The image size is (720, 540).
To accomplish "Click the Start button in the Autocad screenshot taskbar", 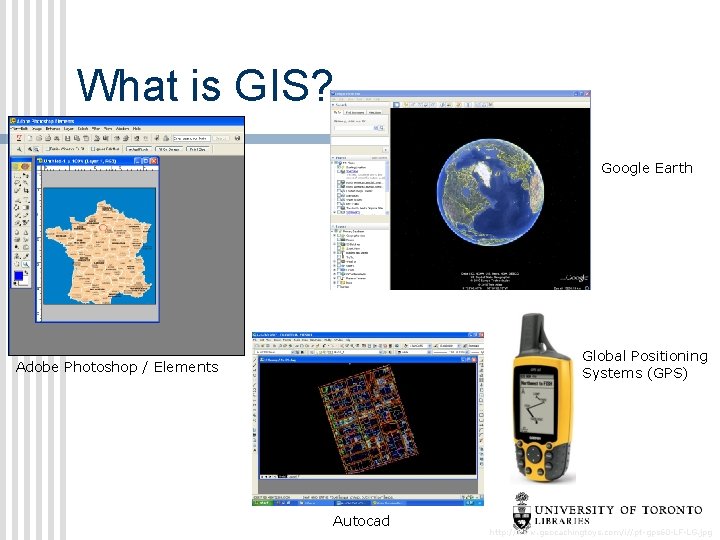I will [x=262, y=503].
